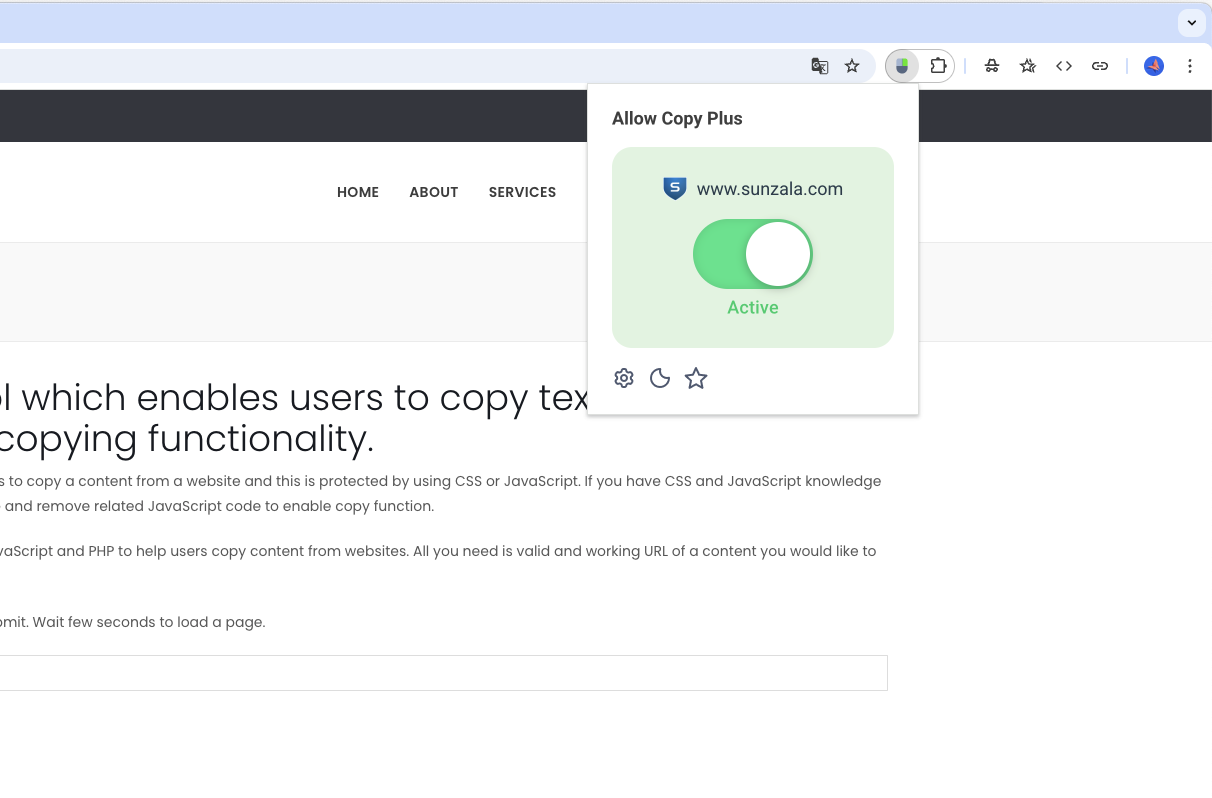Open the Chrome extensions puzzle menu
1212x798 pixels.
[x=938, y=65]
